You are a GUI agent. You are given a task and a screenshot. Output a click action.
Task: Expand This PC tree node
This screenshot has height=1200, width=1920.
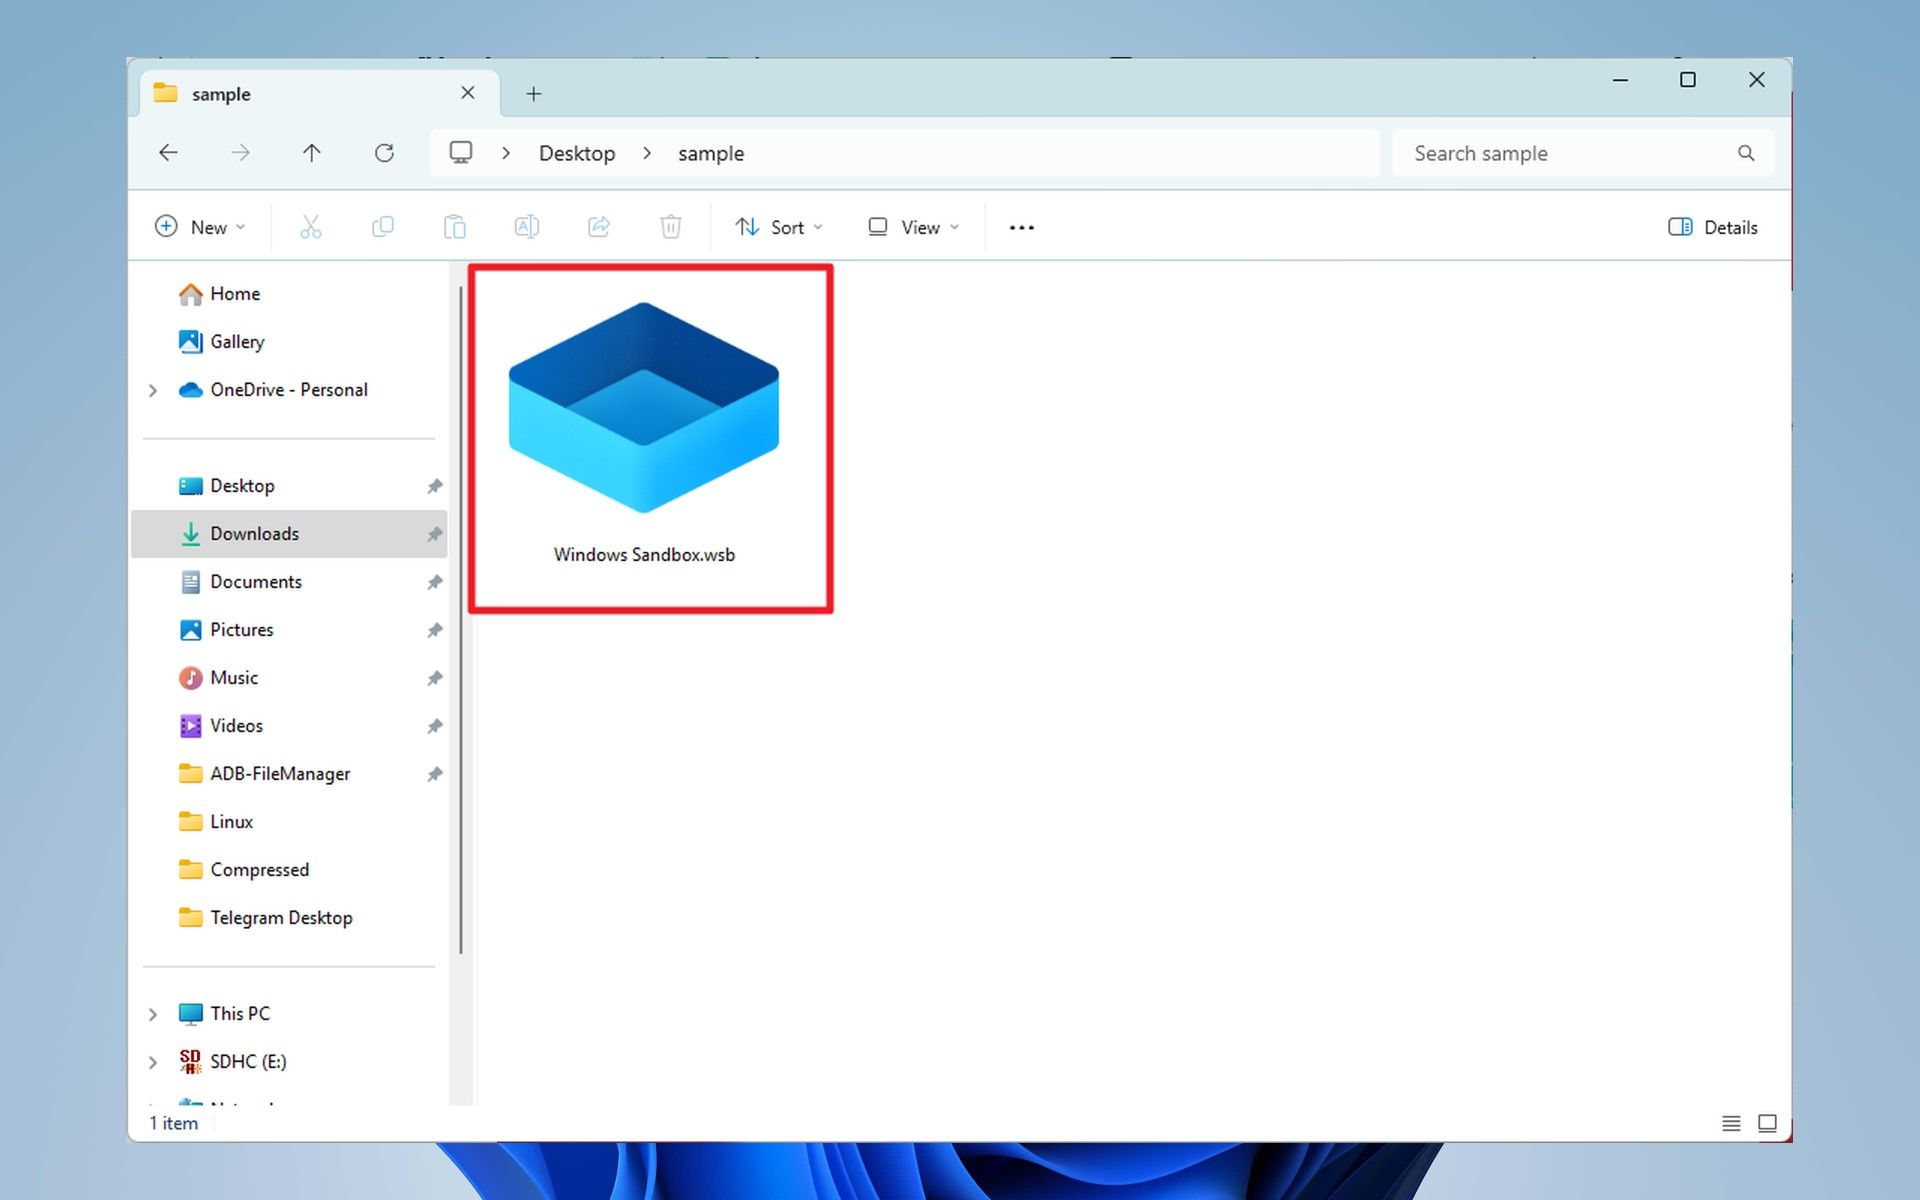tap(153, 1014)
